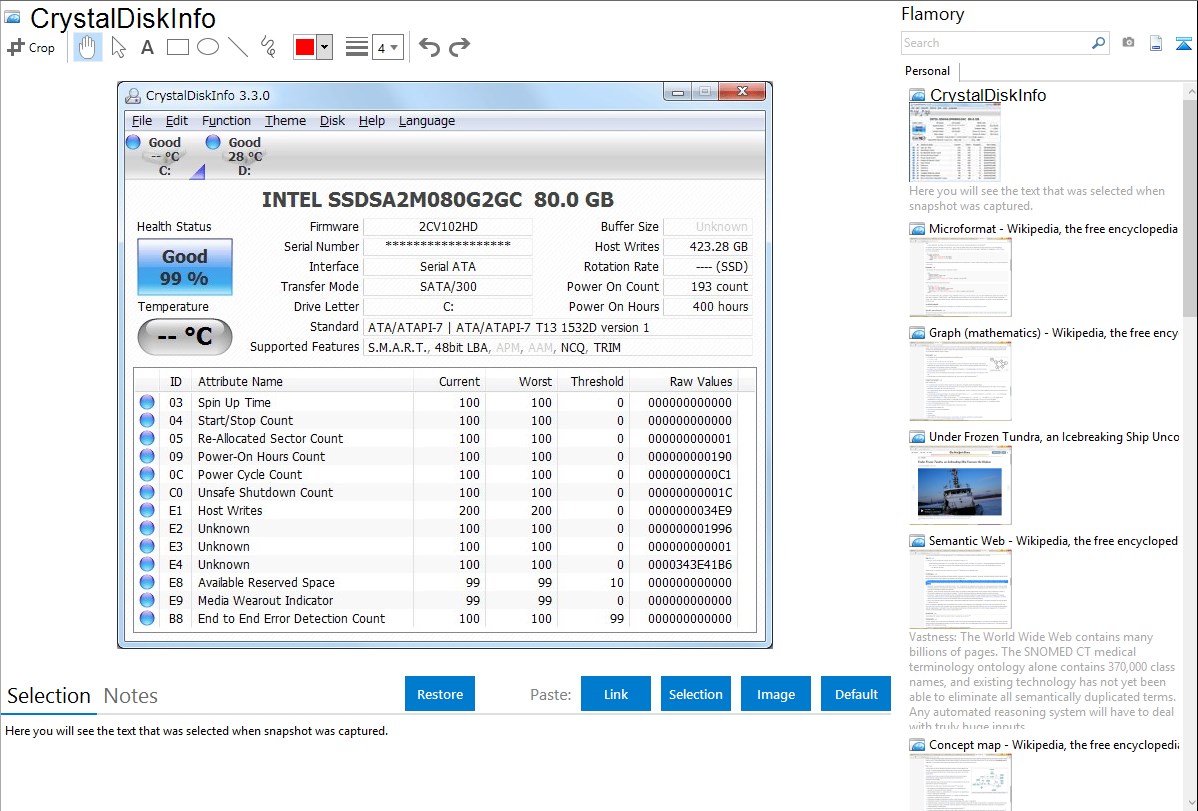
Task: Click the snapshot list scroll up arrow
Action: pos(1191,91)
